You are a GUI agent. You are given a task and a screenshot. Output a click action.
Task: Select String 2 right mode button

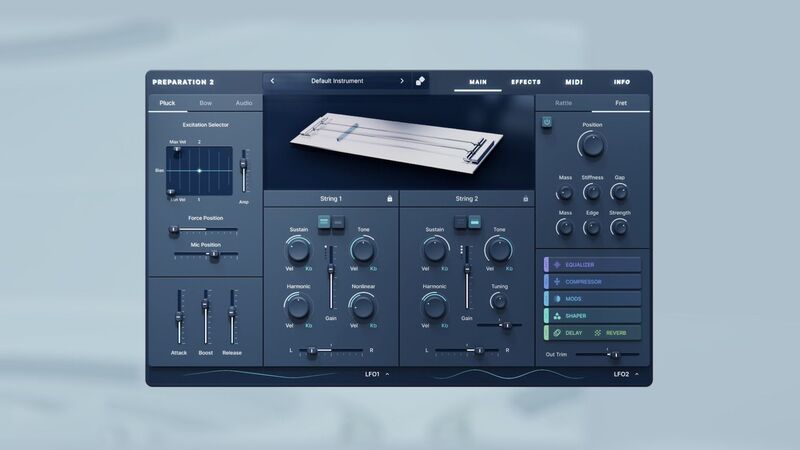click(474, 222)
